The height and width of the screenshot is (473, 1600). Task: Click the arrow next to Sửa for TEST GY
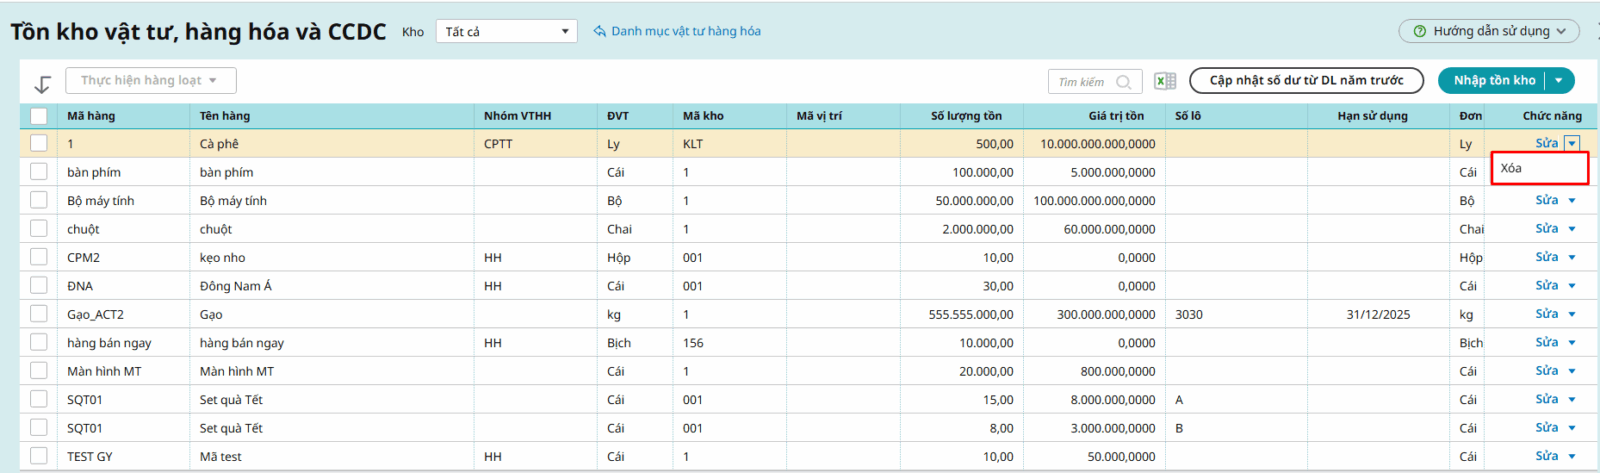pyautogui.click(x=1572, y=456)
